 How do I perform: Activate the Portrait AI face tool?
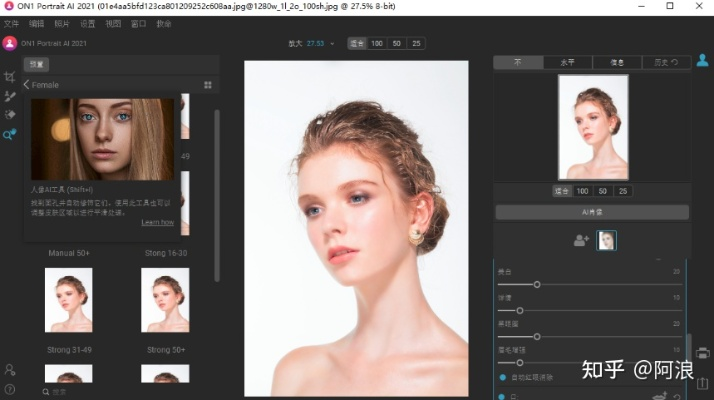9,134
